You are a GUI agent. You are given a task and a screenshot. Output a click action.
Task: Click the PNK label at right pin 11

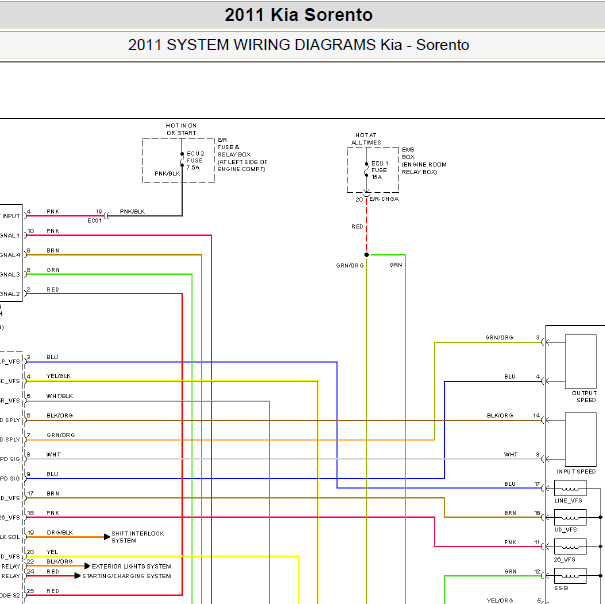[510, 542]
